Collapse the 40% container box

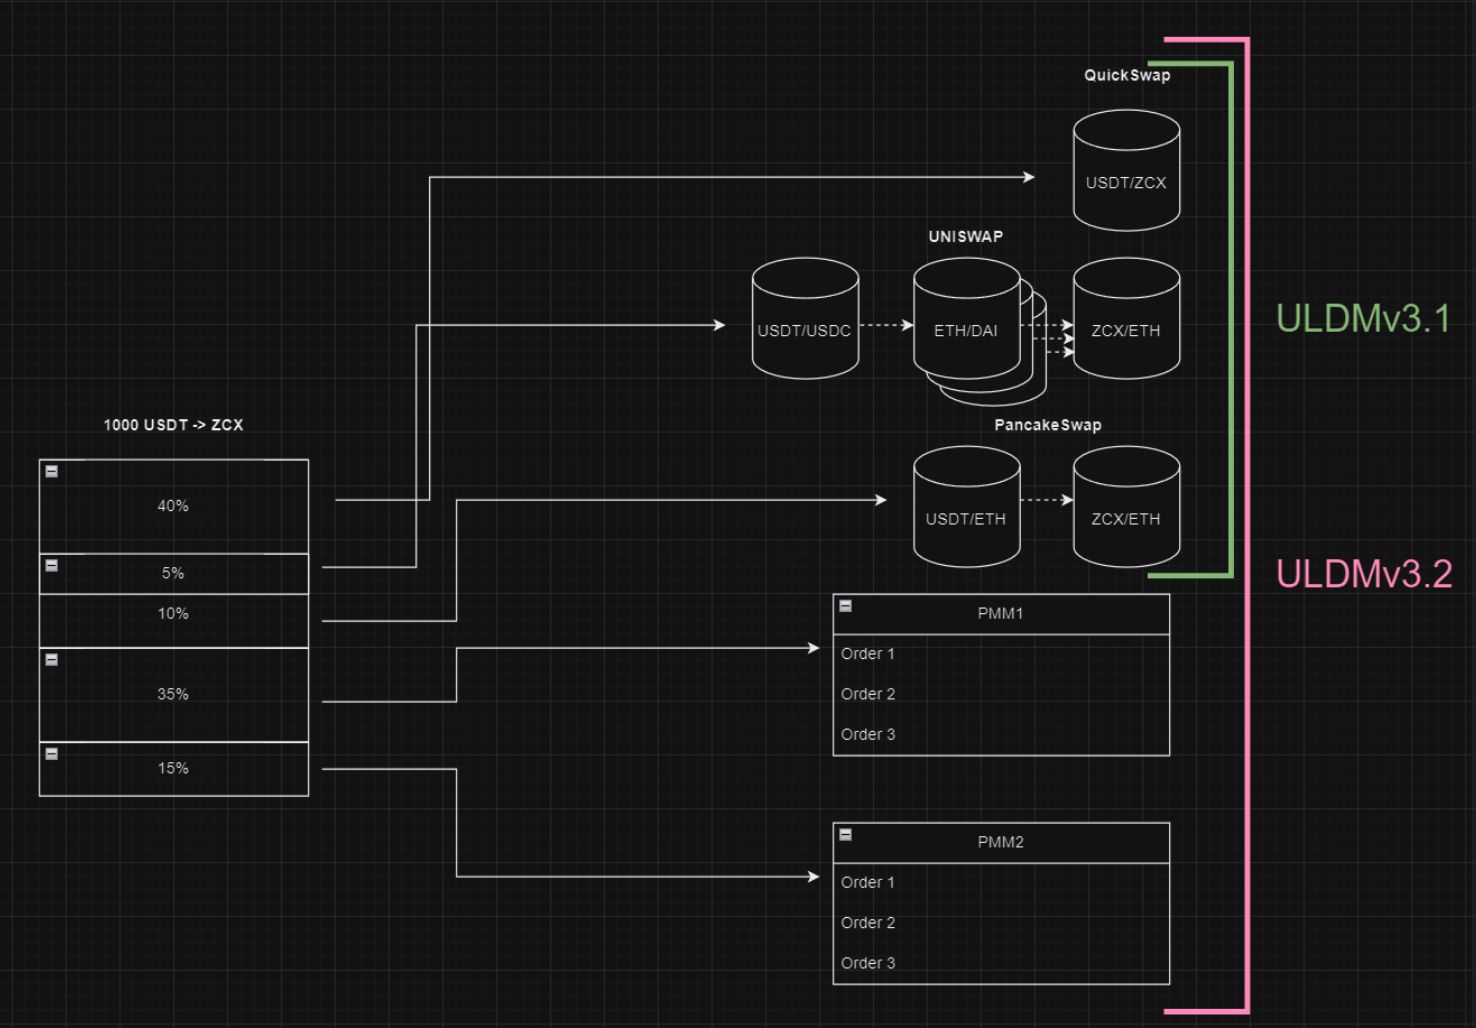[52, 471]
